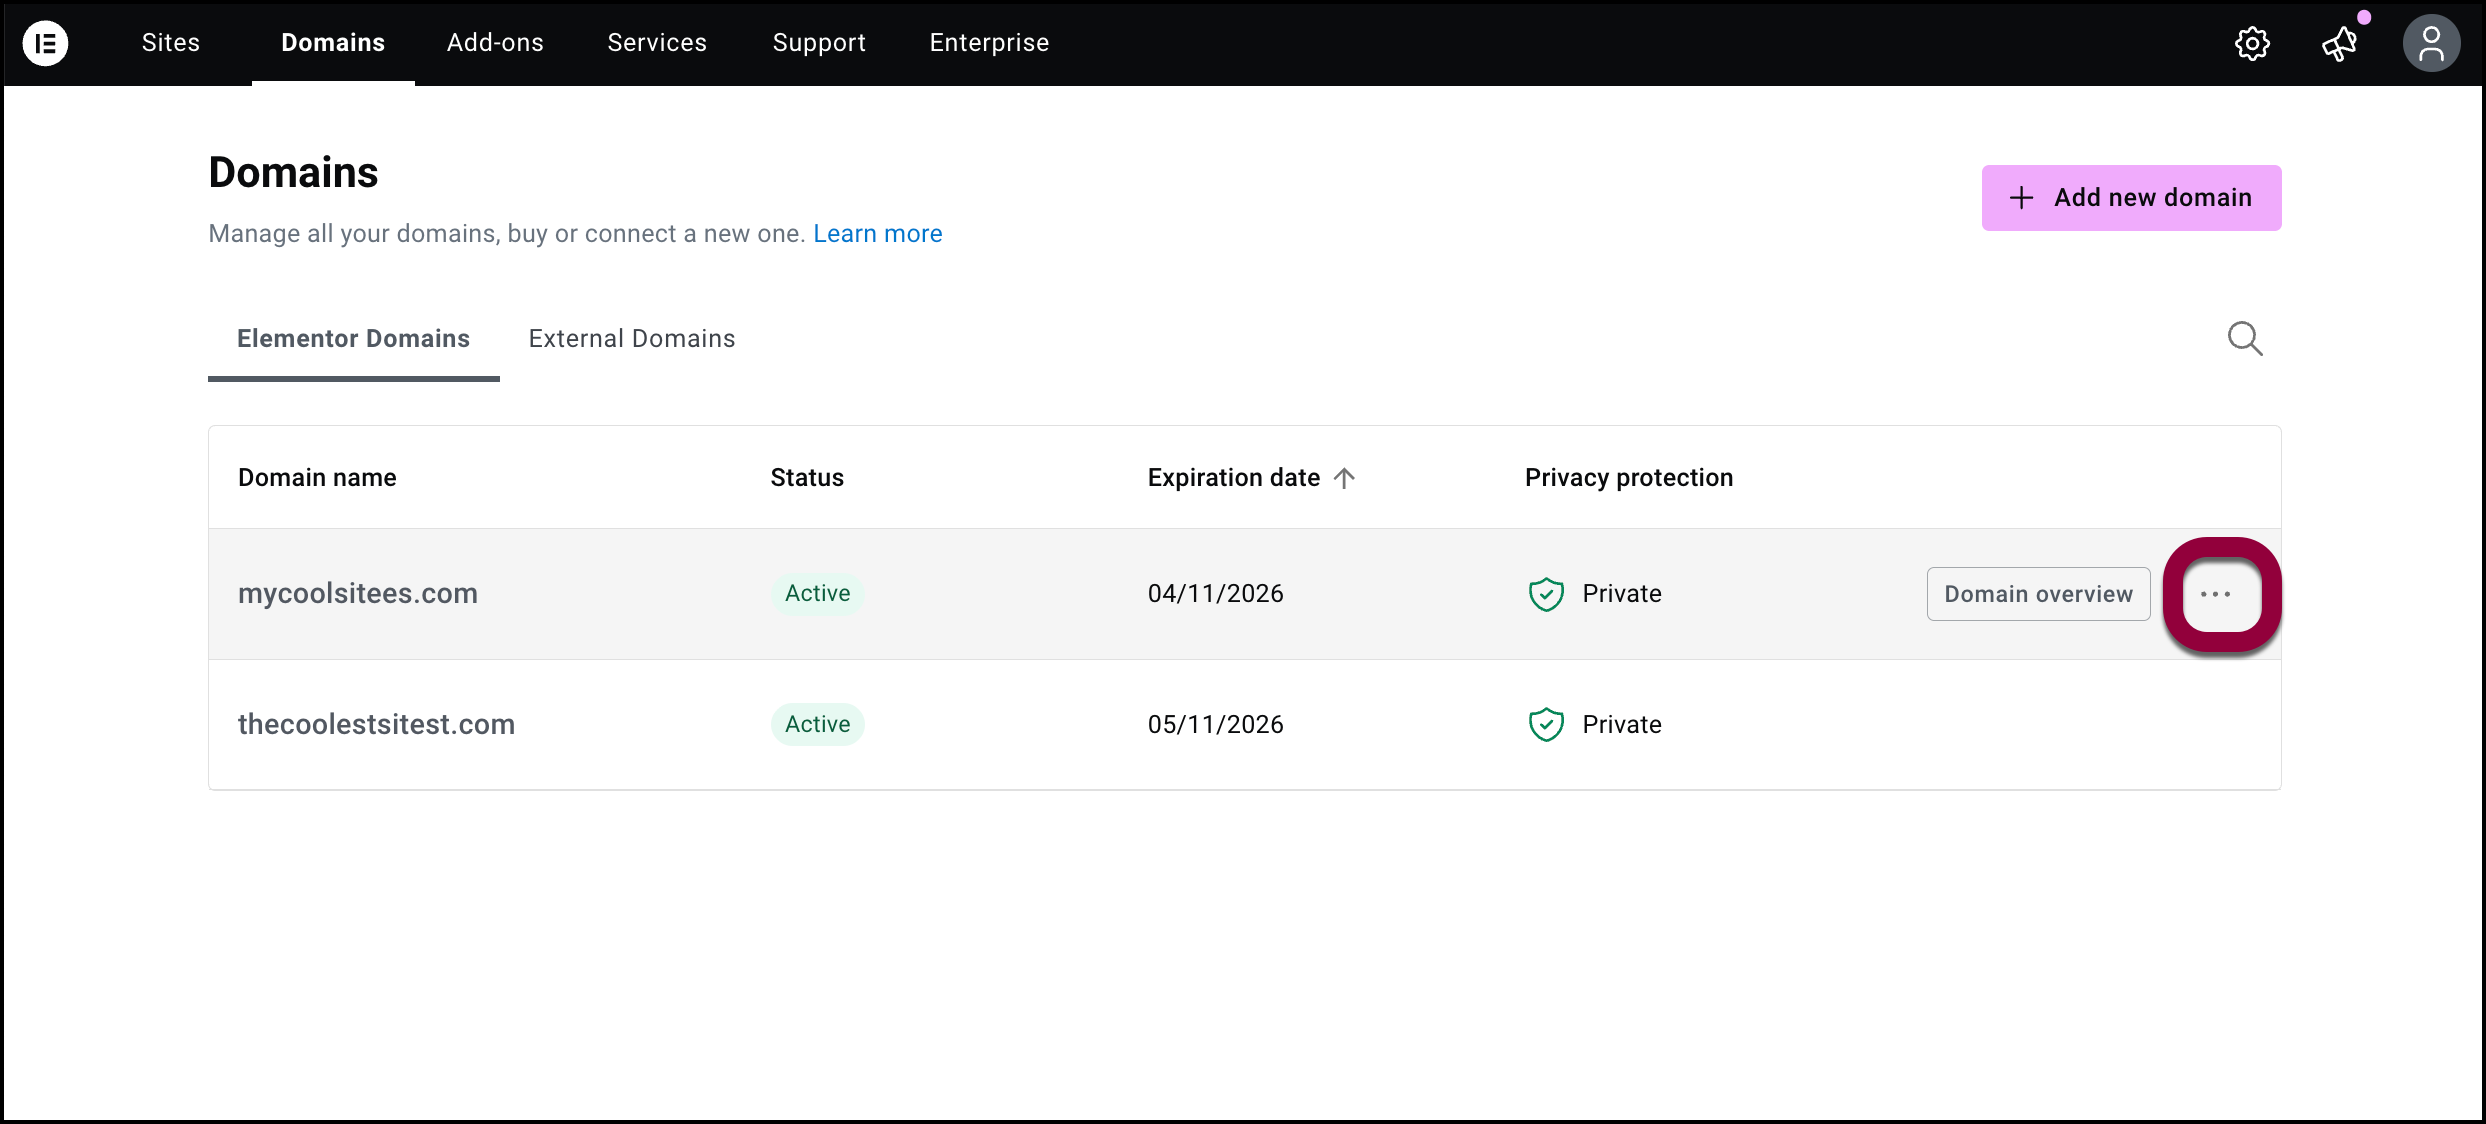This screenshot has height=1124, width=2486.
Task: Open the Sites menu item
Action: click(171, 43)
